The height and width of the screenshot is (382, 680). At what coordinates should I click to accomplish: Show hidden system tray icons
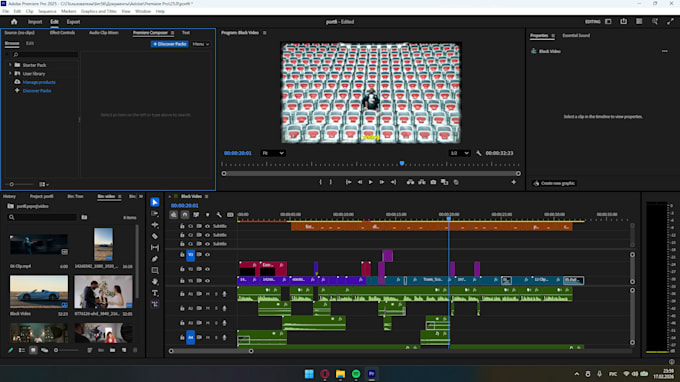click(576, 374)
